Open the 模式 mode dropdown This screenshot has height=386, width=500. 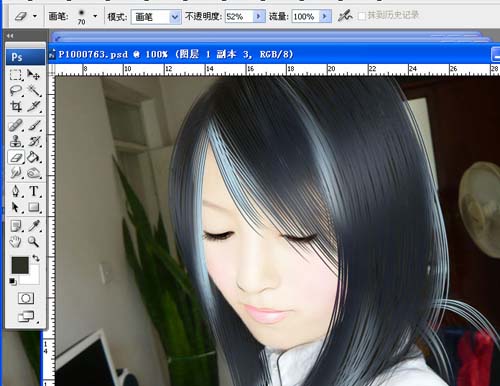[x=156, y=17]
